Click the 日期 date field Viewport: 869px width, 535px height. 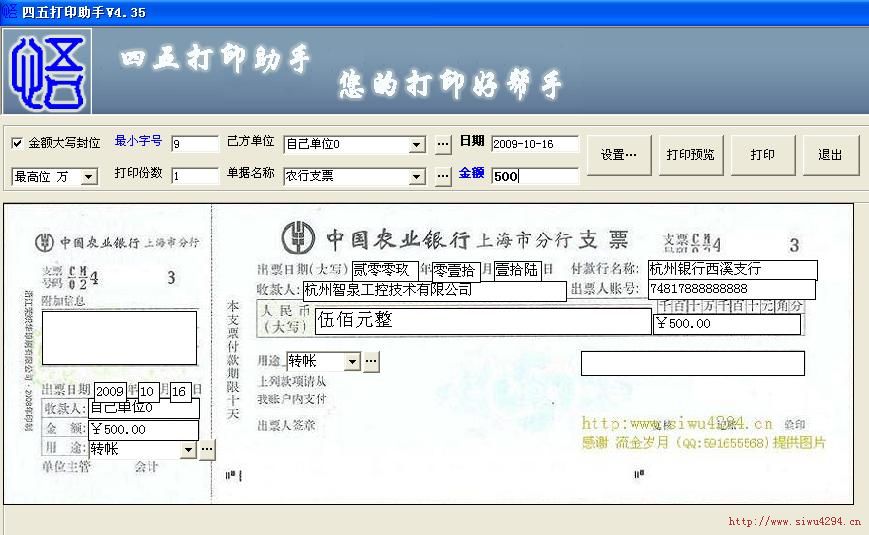(x=534, y=144)
